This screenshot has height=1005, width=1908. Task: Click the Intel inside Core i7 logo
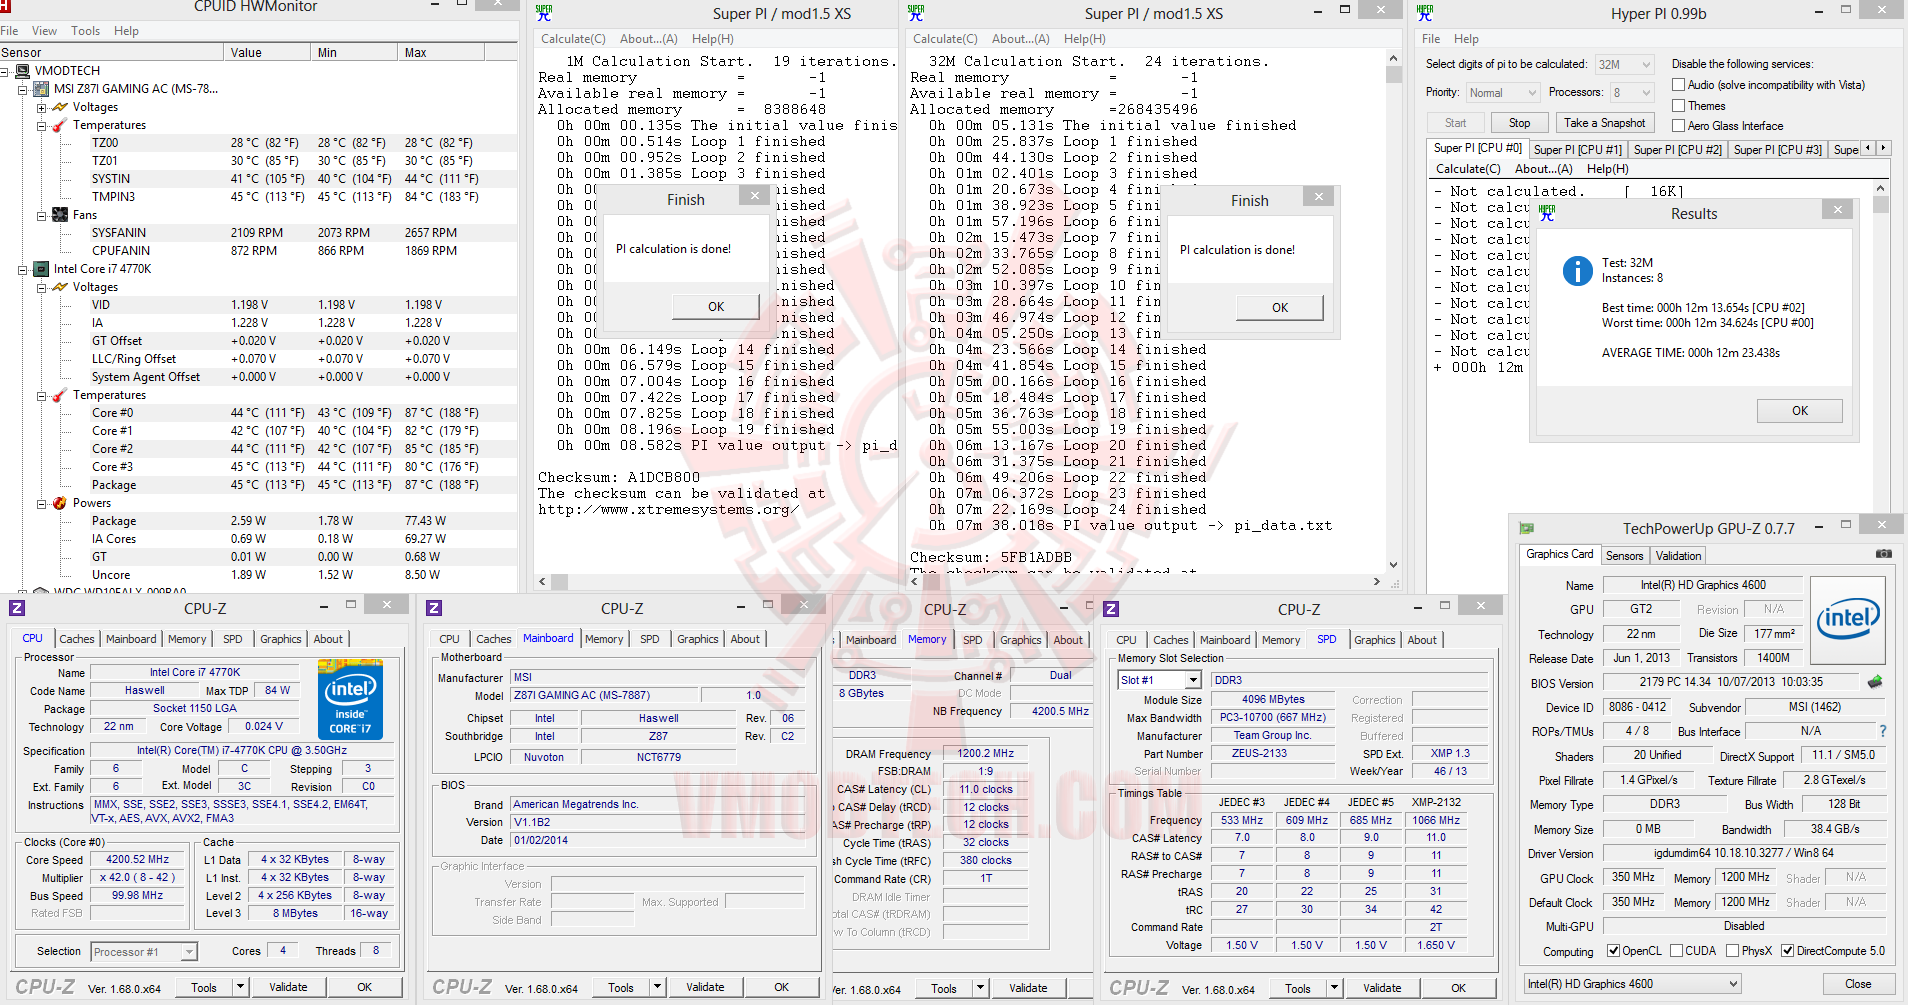tap(350, 700)
